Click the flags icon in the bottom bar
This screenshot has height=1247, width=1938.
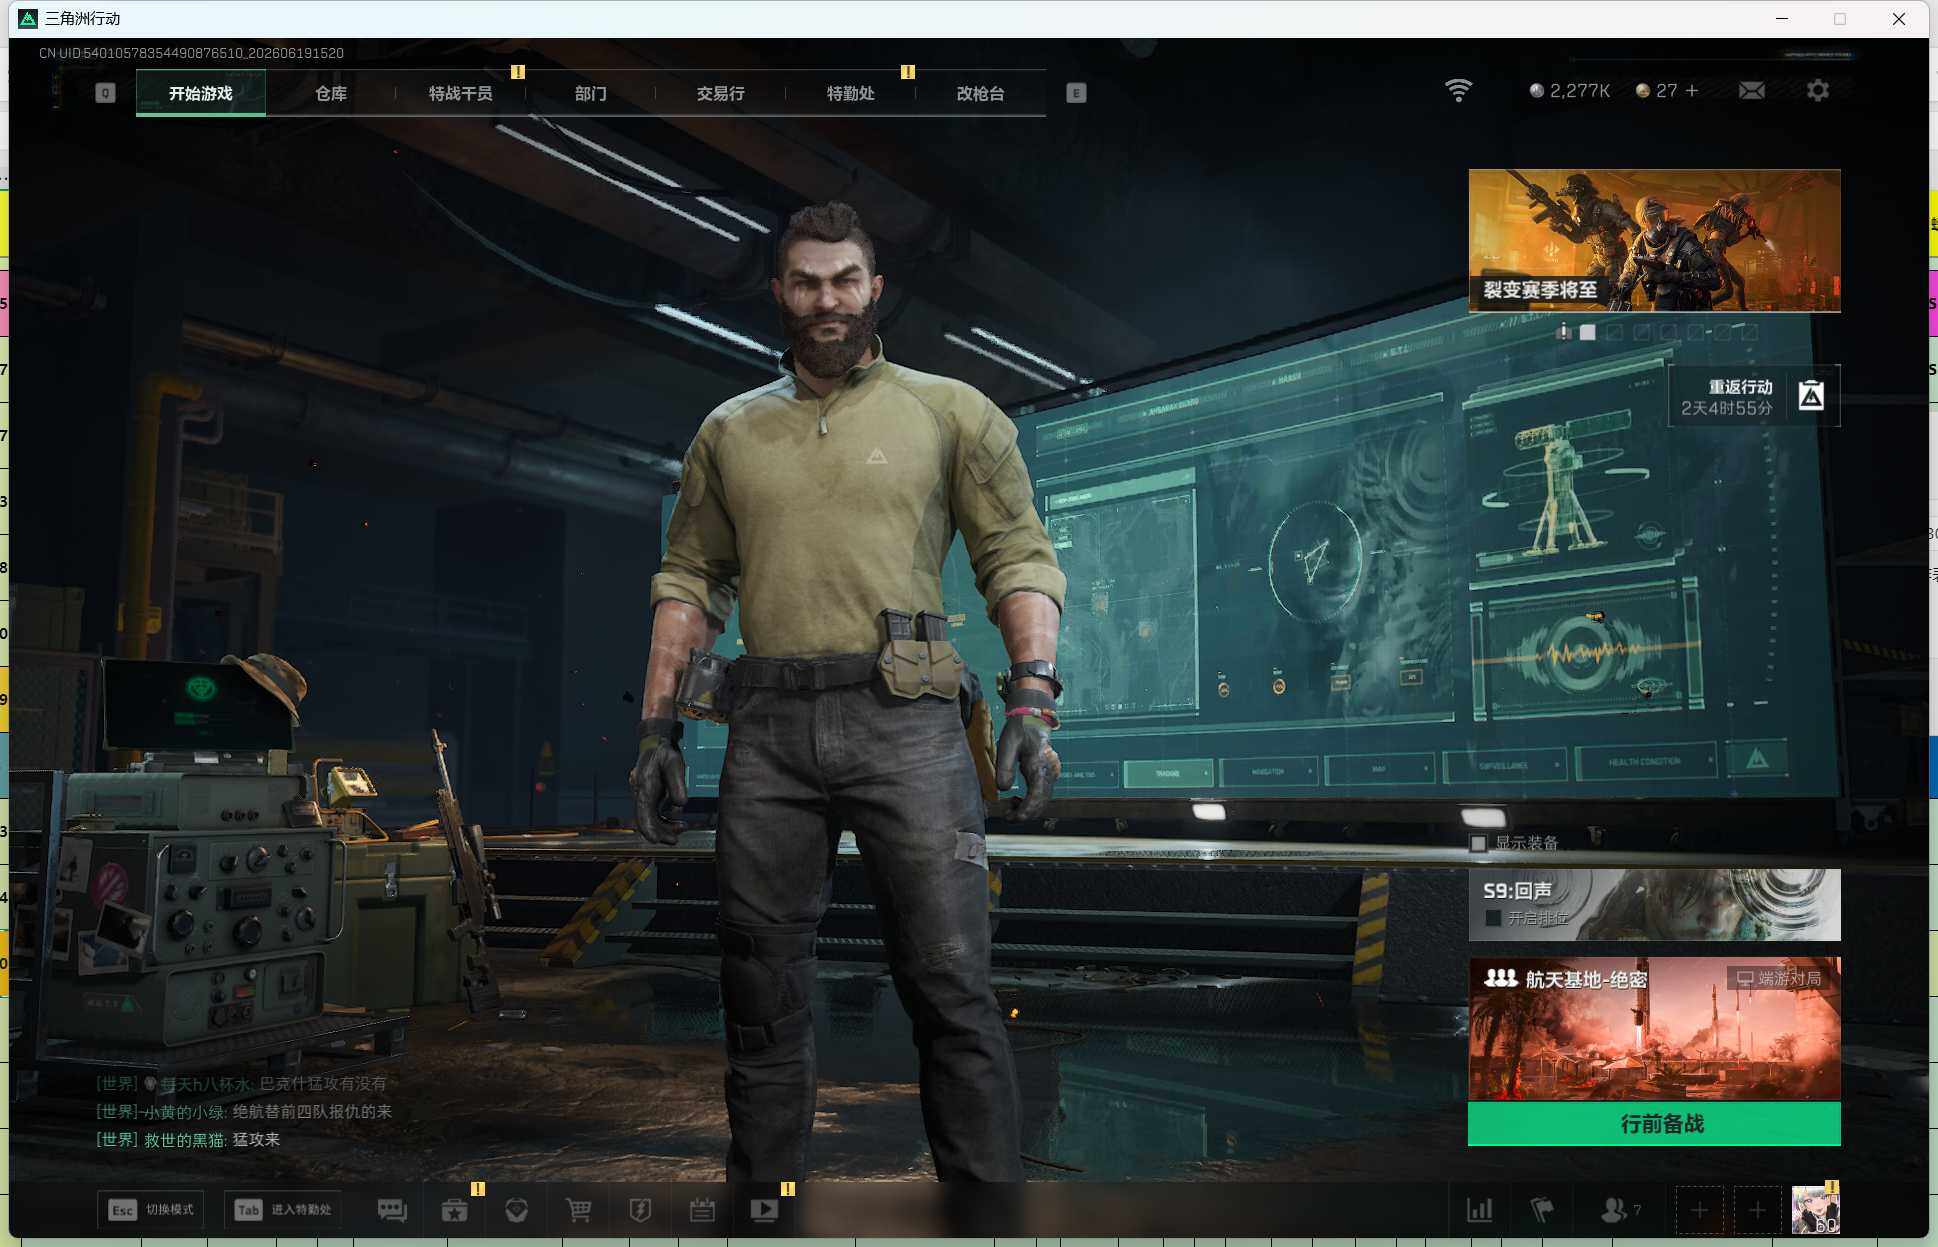point(1542,1210)
